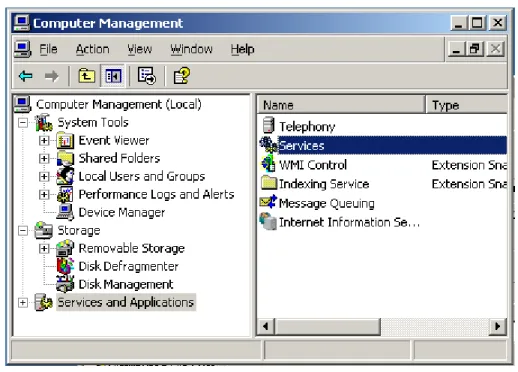
Task: Open the Help menu
Action: coord(242,49)
